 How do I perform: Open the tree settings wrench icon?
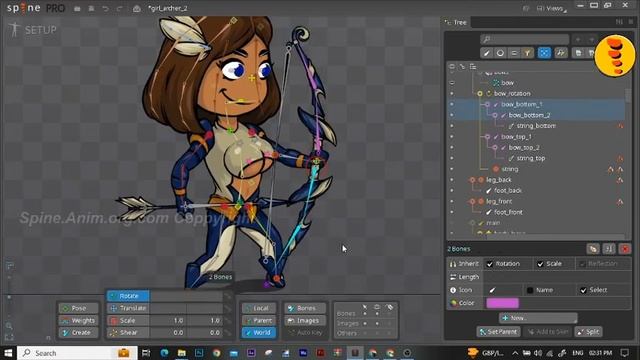(561, 53)
